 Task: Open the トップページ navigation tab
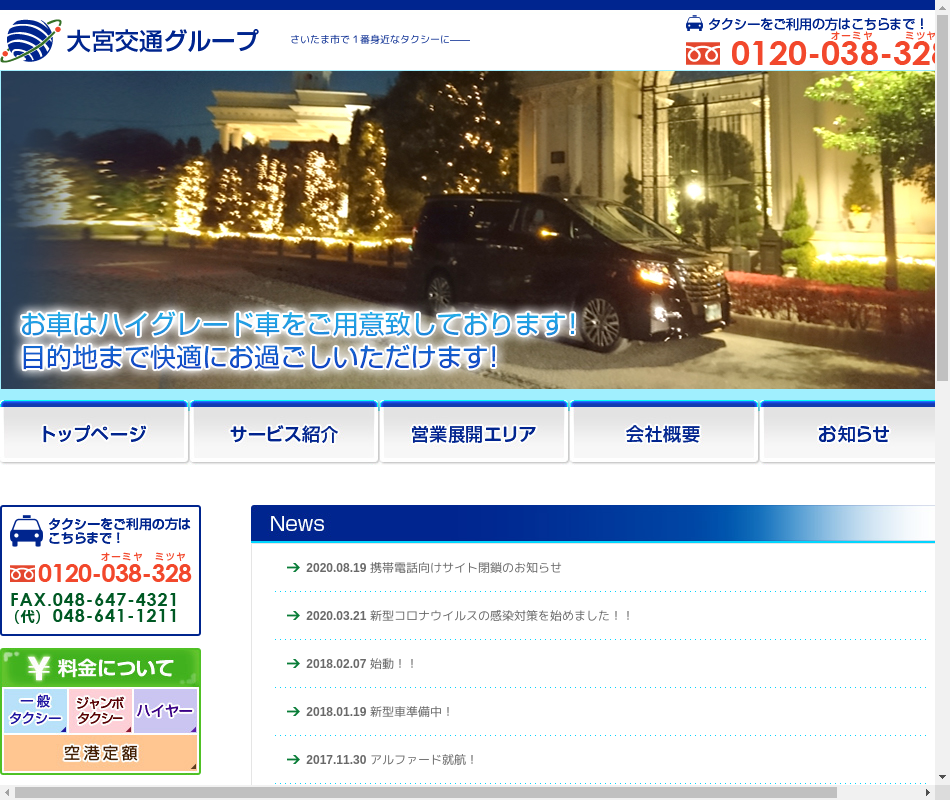click(94, 434)
